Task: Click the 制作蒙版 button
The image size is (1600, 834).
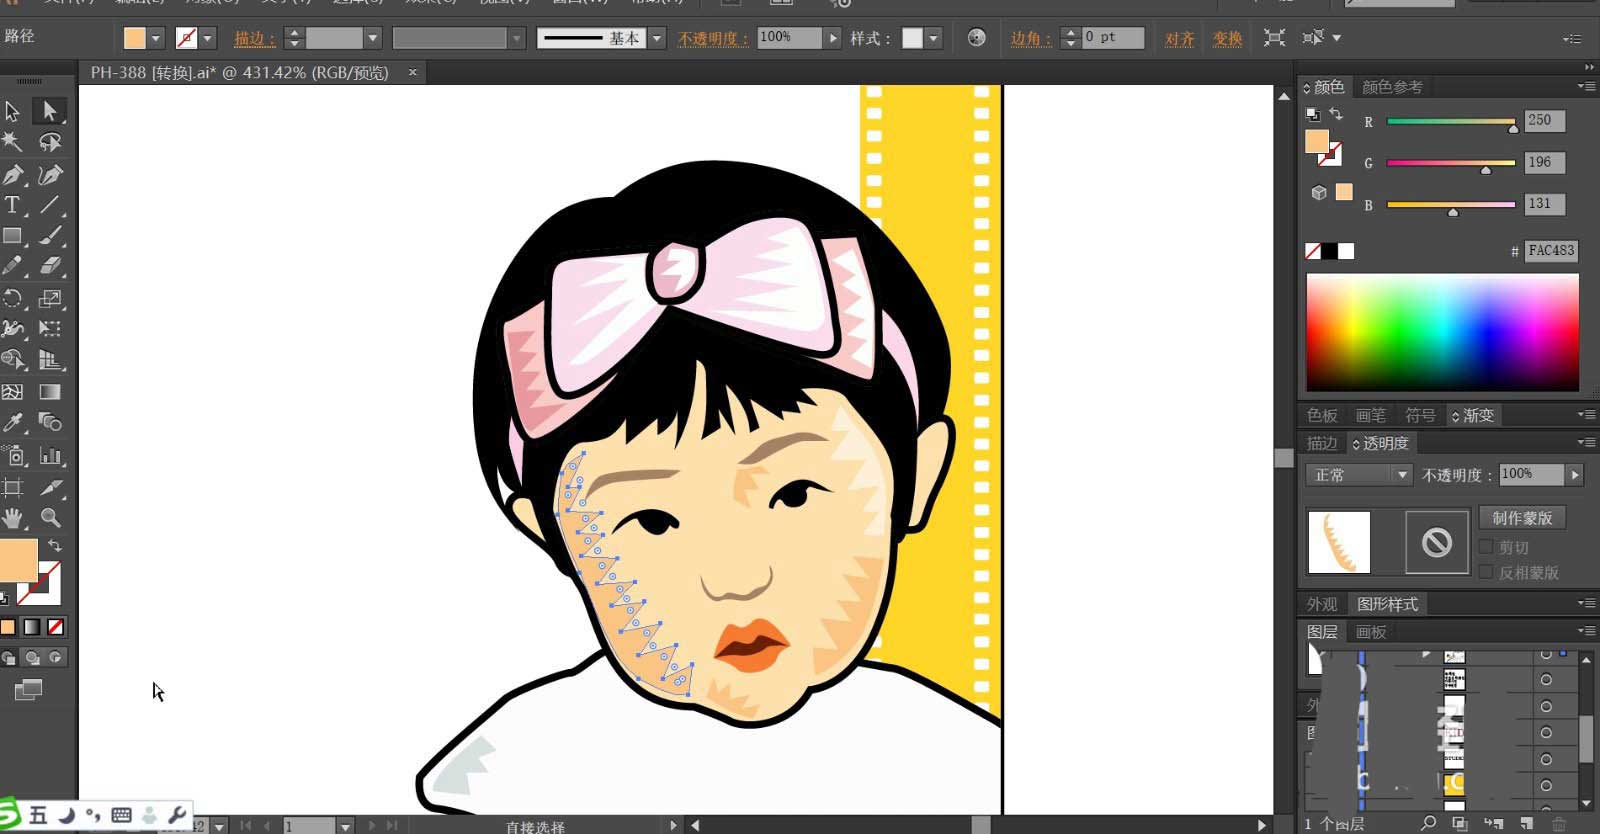Action: (1522, 518)
